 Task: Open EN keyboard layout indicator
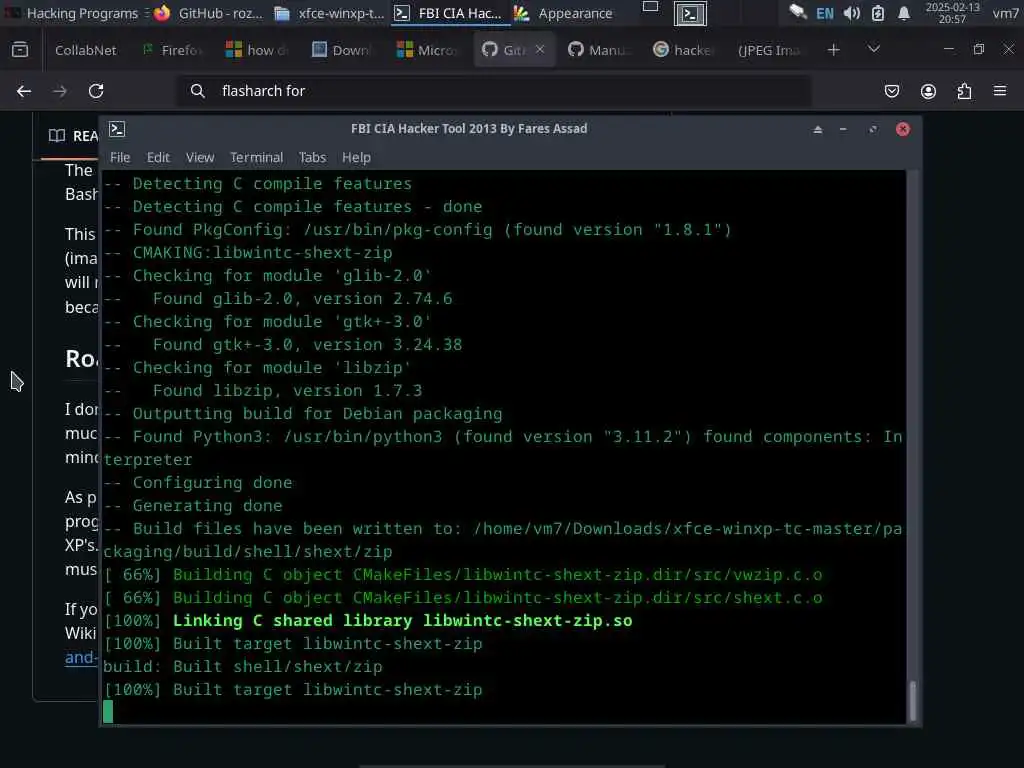(x=825, y=14)
